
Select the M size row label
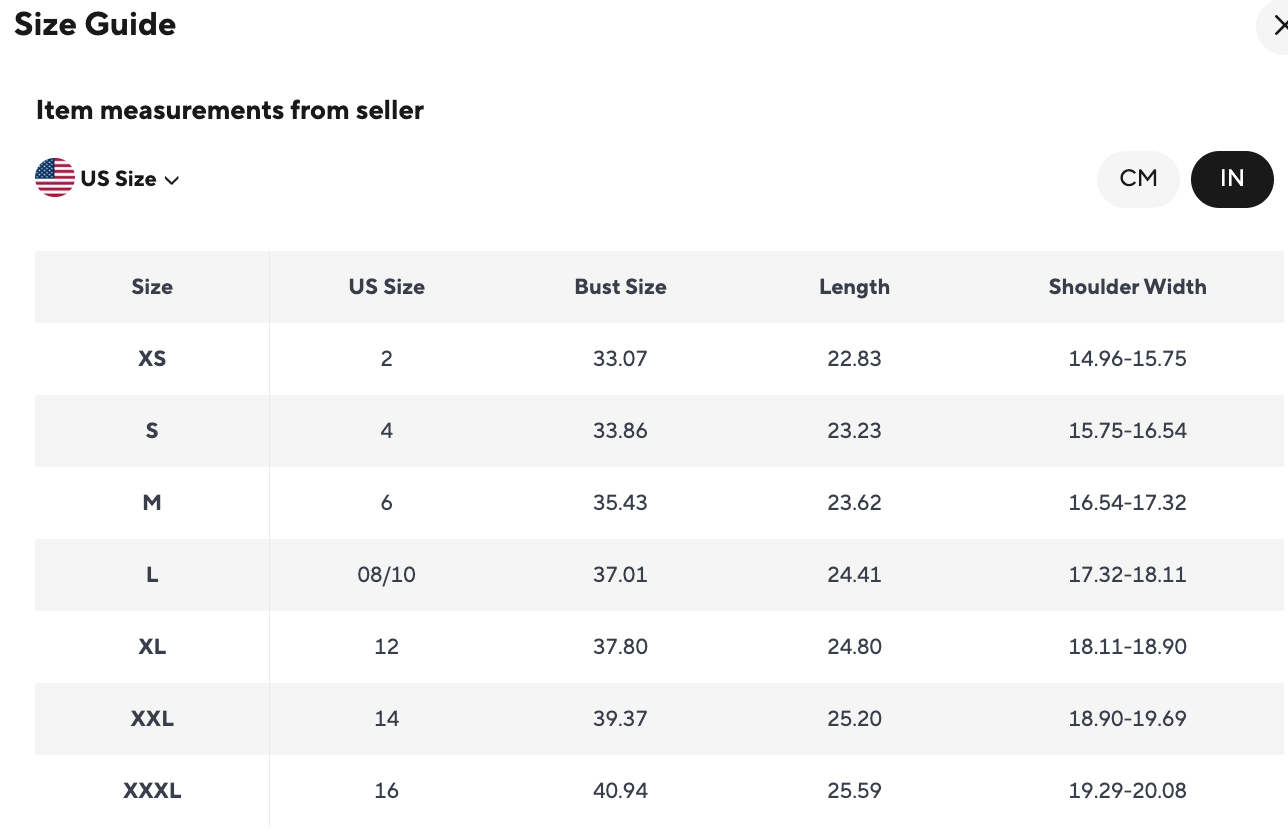[152, 503]
